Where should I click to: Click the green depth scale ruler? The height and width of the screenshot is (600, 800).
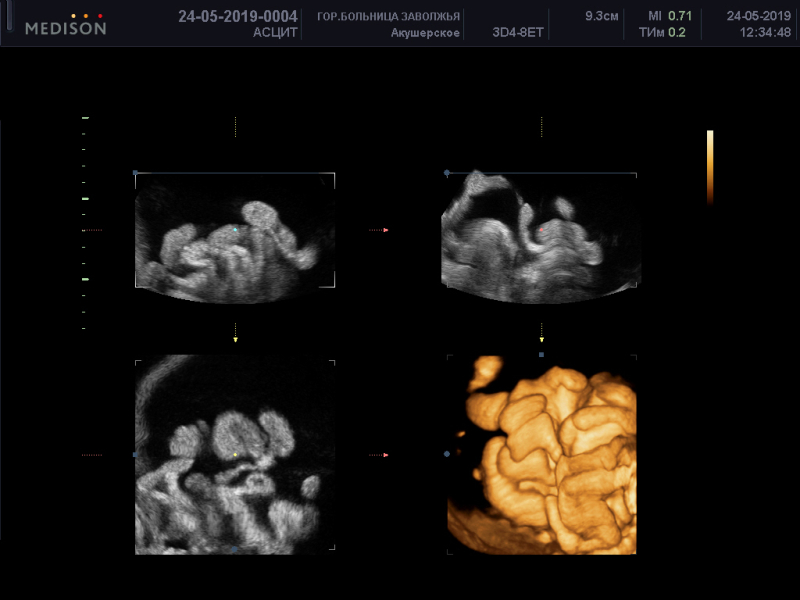[85, 223]
